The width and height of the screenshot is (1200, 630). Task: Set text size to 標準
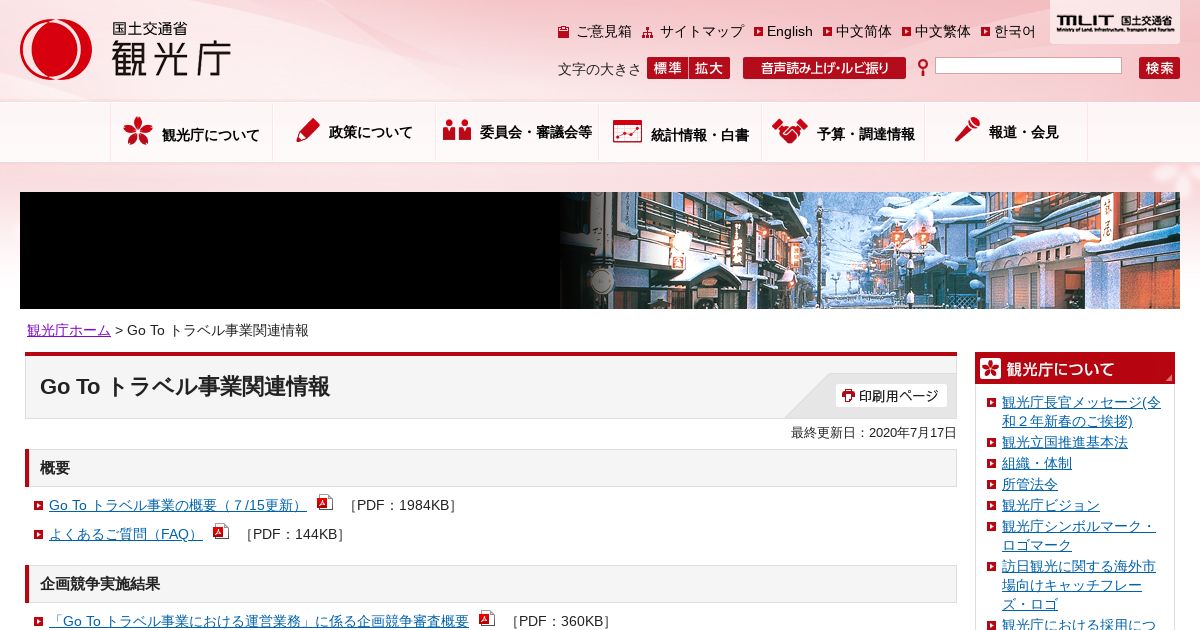[x=667, y=68]
